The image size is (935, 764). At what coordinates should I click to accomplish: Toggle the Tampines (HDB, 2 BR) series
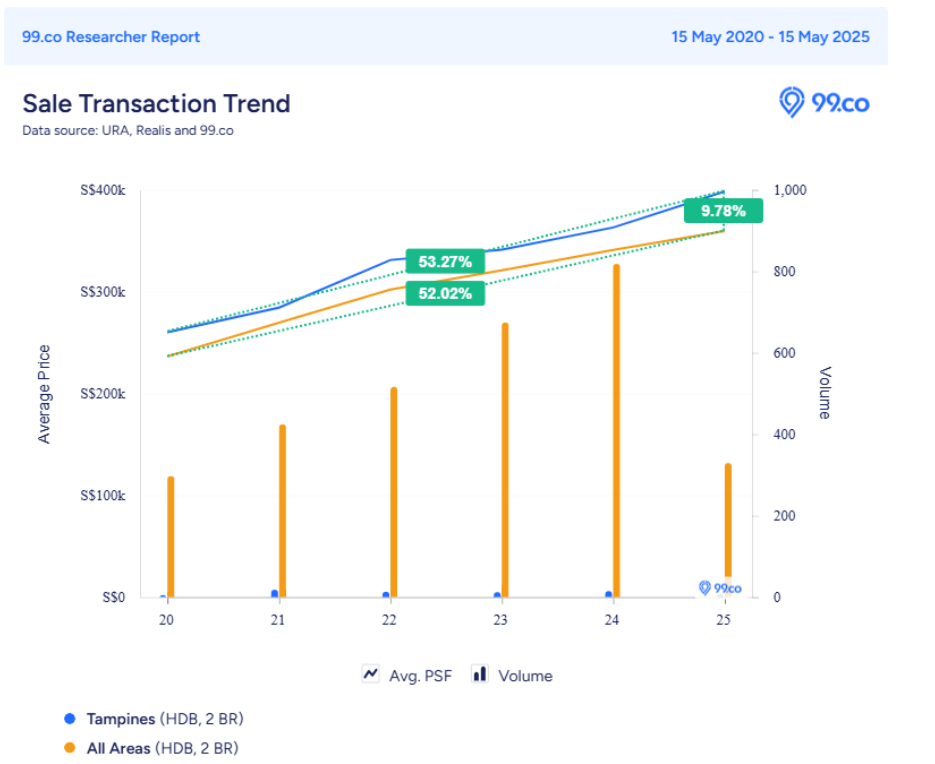(165, 719)
